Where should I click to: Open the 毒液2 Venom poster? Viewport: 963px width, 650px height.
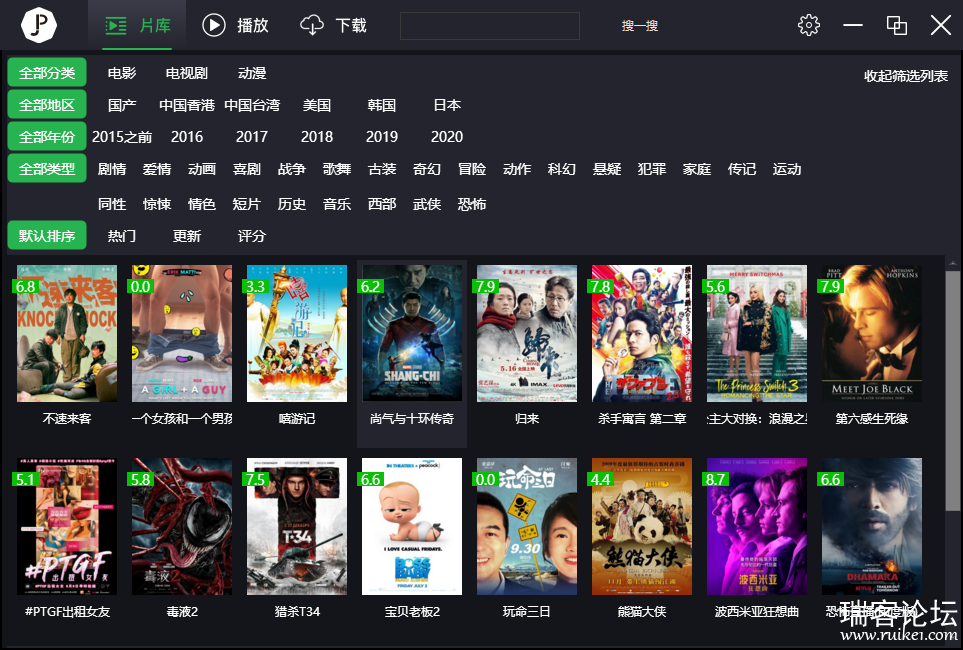pos(182,527)
